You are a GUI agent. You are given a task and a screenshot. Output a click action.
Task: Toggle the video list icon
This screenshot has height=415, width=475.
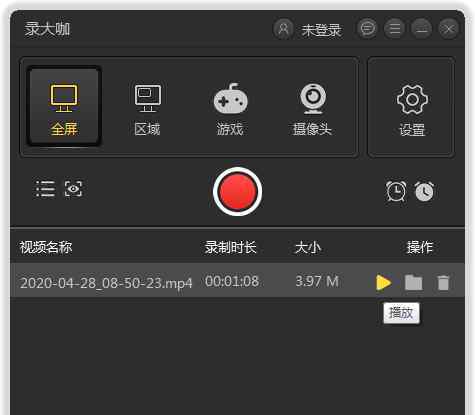click(x=45, y=189)
